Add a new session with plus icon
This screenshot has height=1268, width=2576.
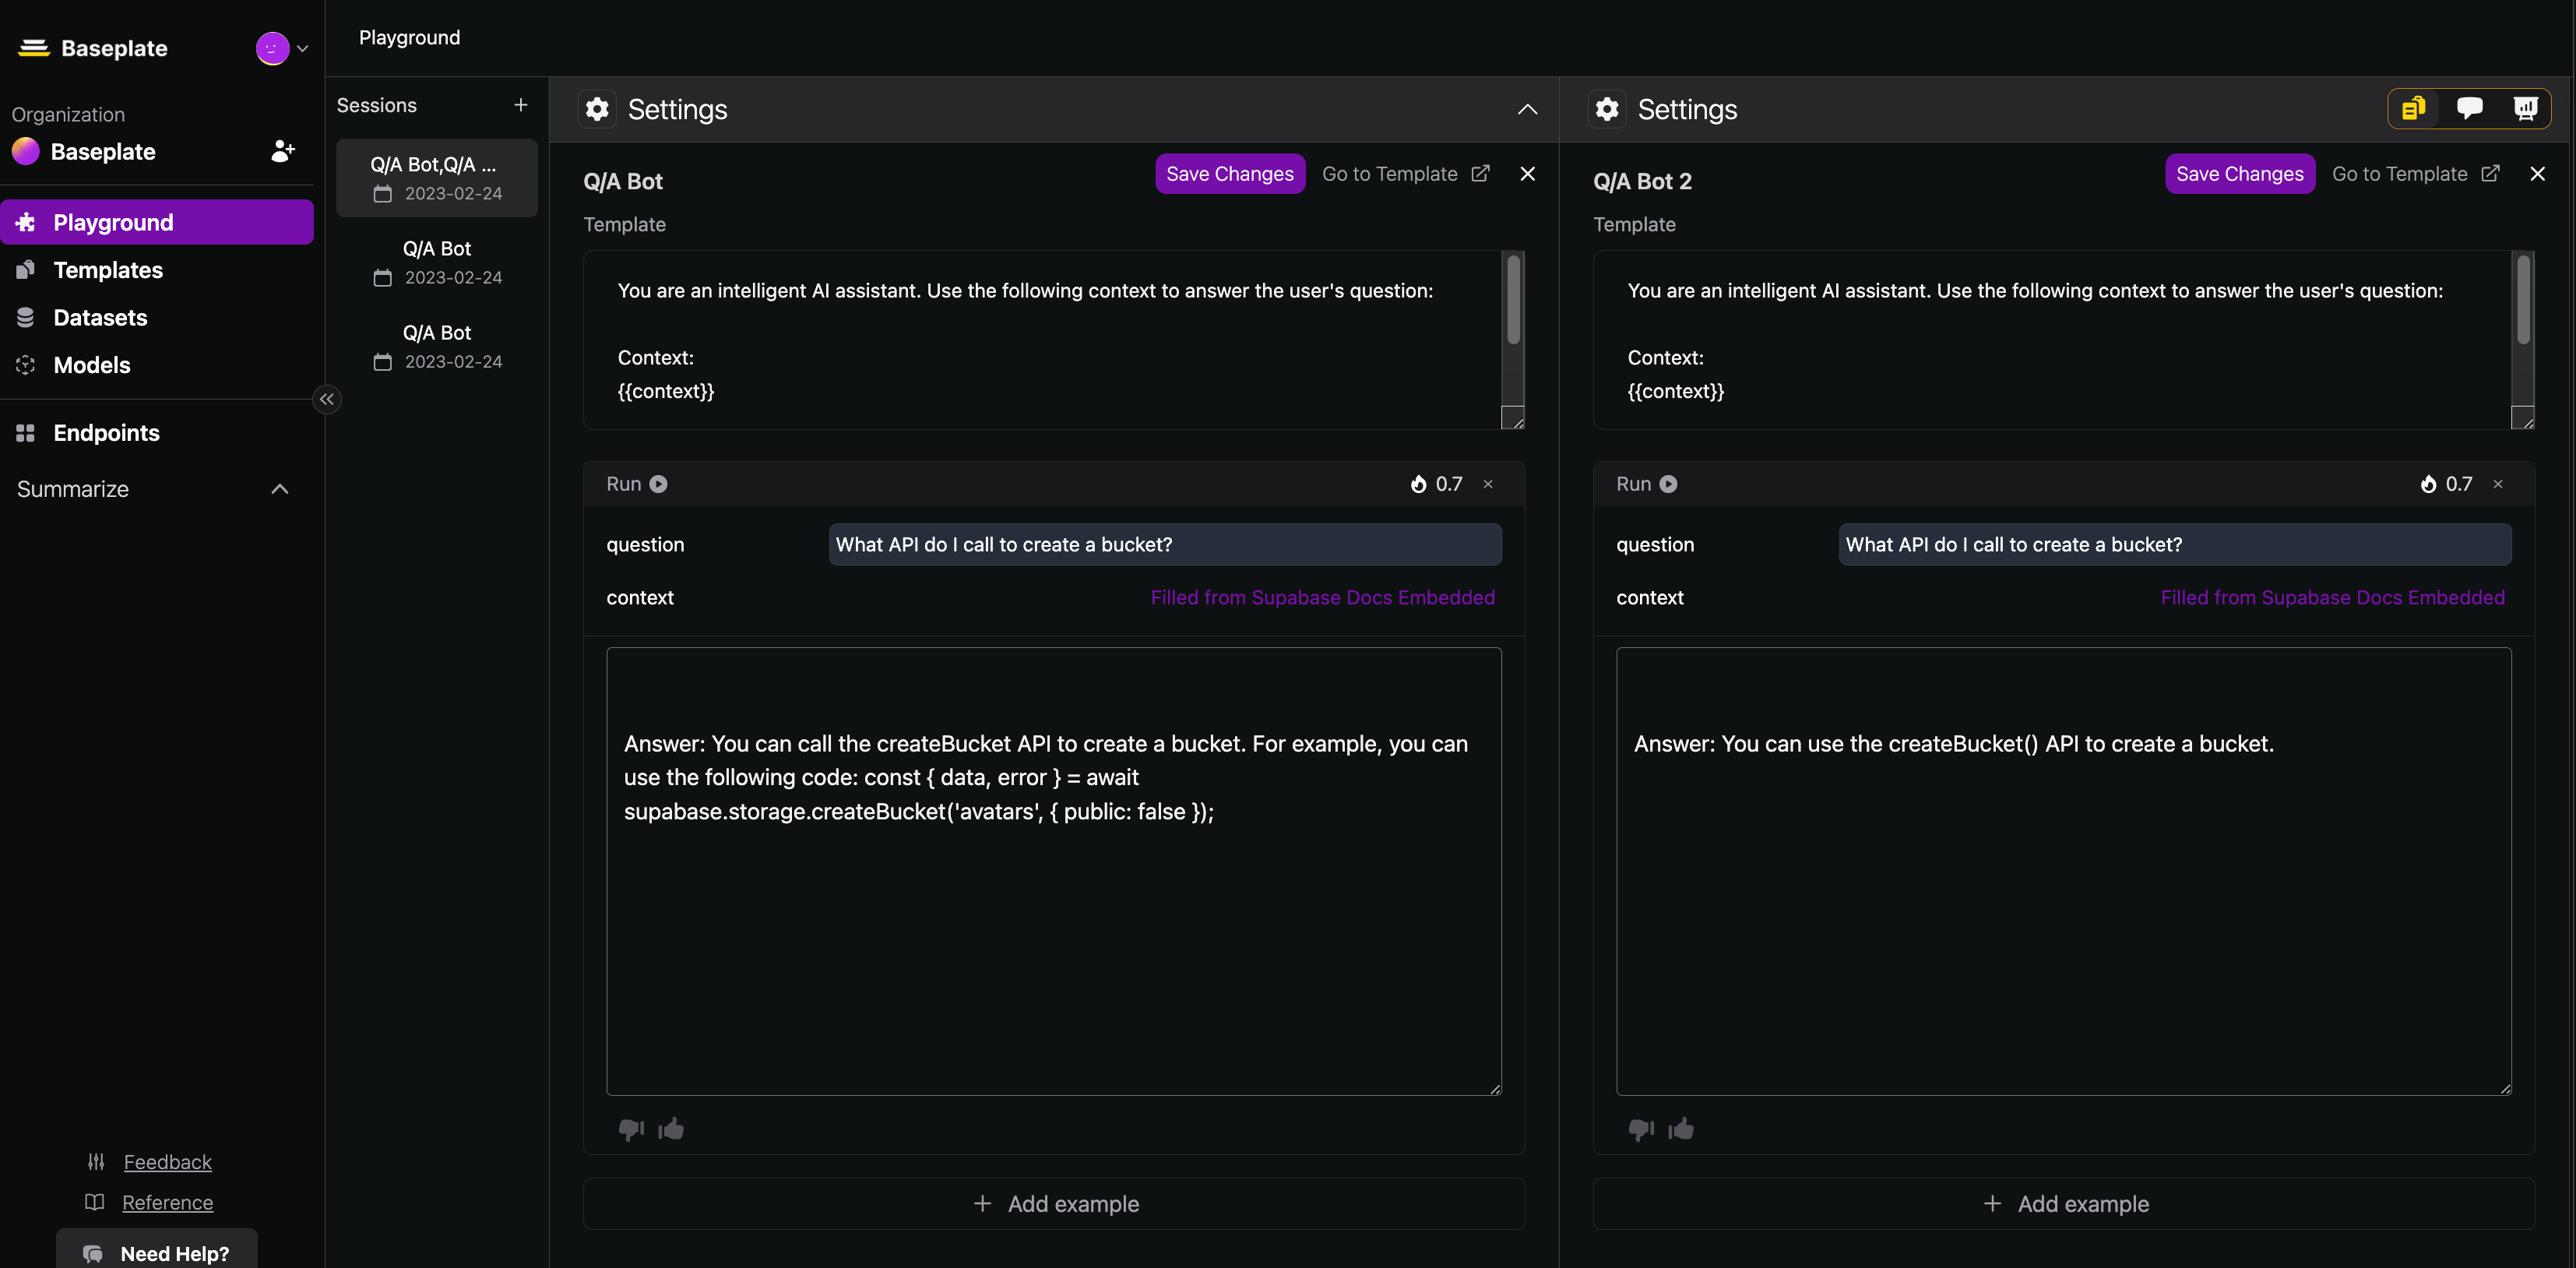point(520,105)
